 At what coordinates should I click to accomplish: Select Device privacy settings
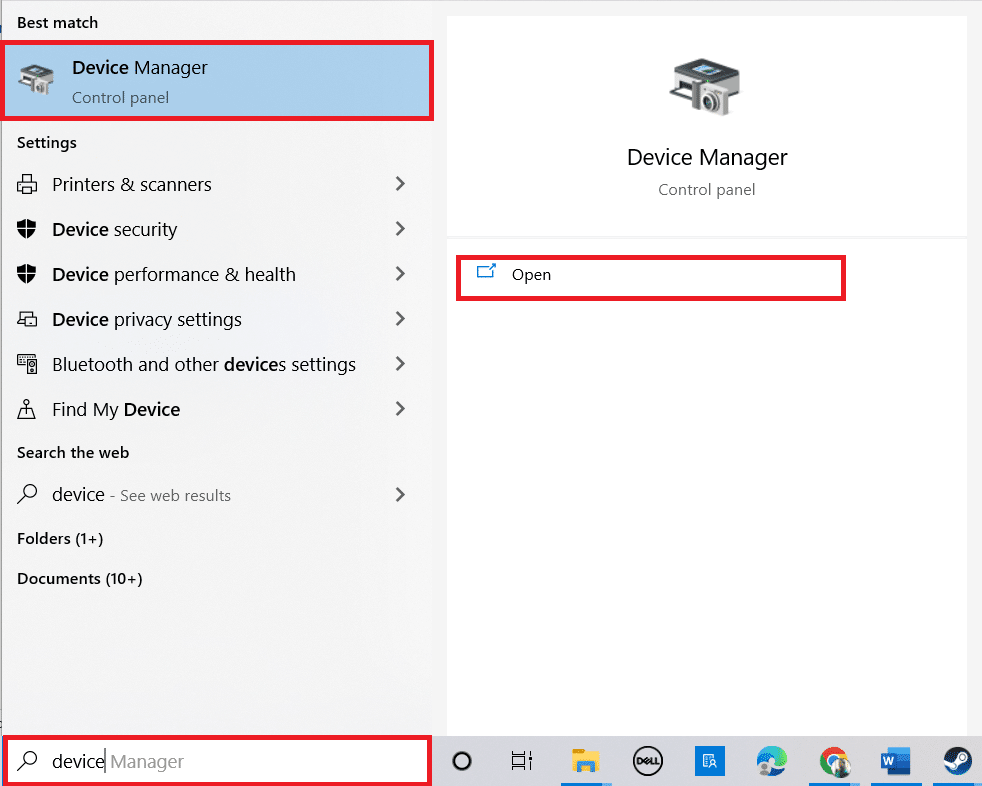[147, 319]
